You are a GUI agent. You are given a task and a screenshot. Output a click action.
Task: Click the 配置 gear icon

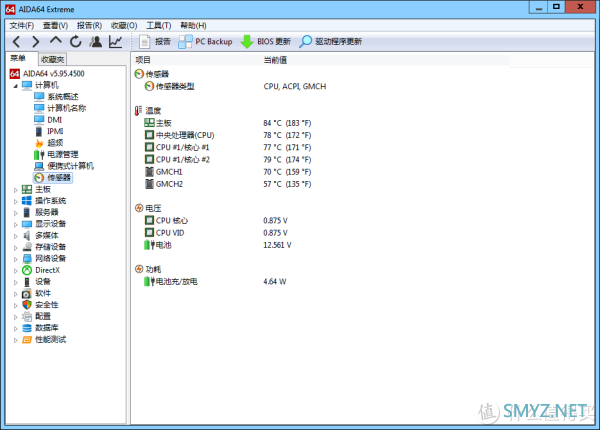[27, 316]
